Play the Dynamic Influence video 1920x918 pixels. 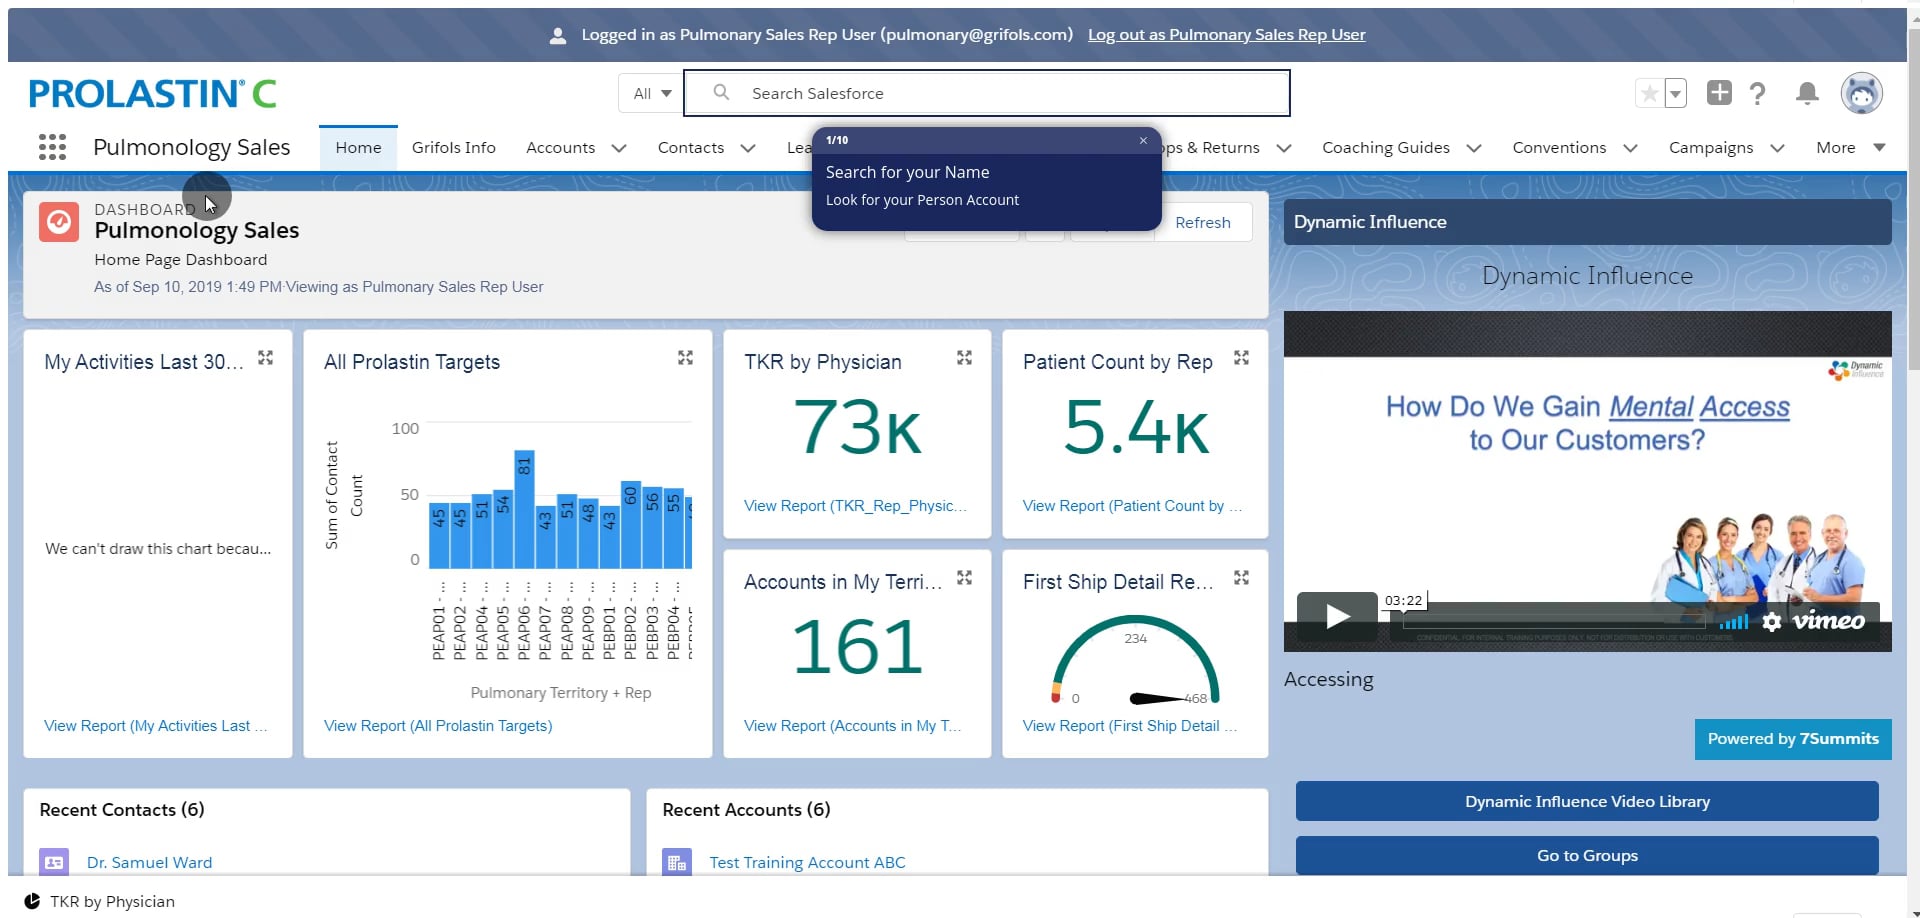tap(1337, 616)
